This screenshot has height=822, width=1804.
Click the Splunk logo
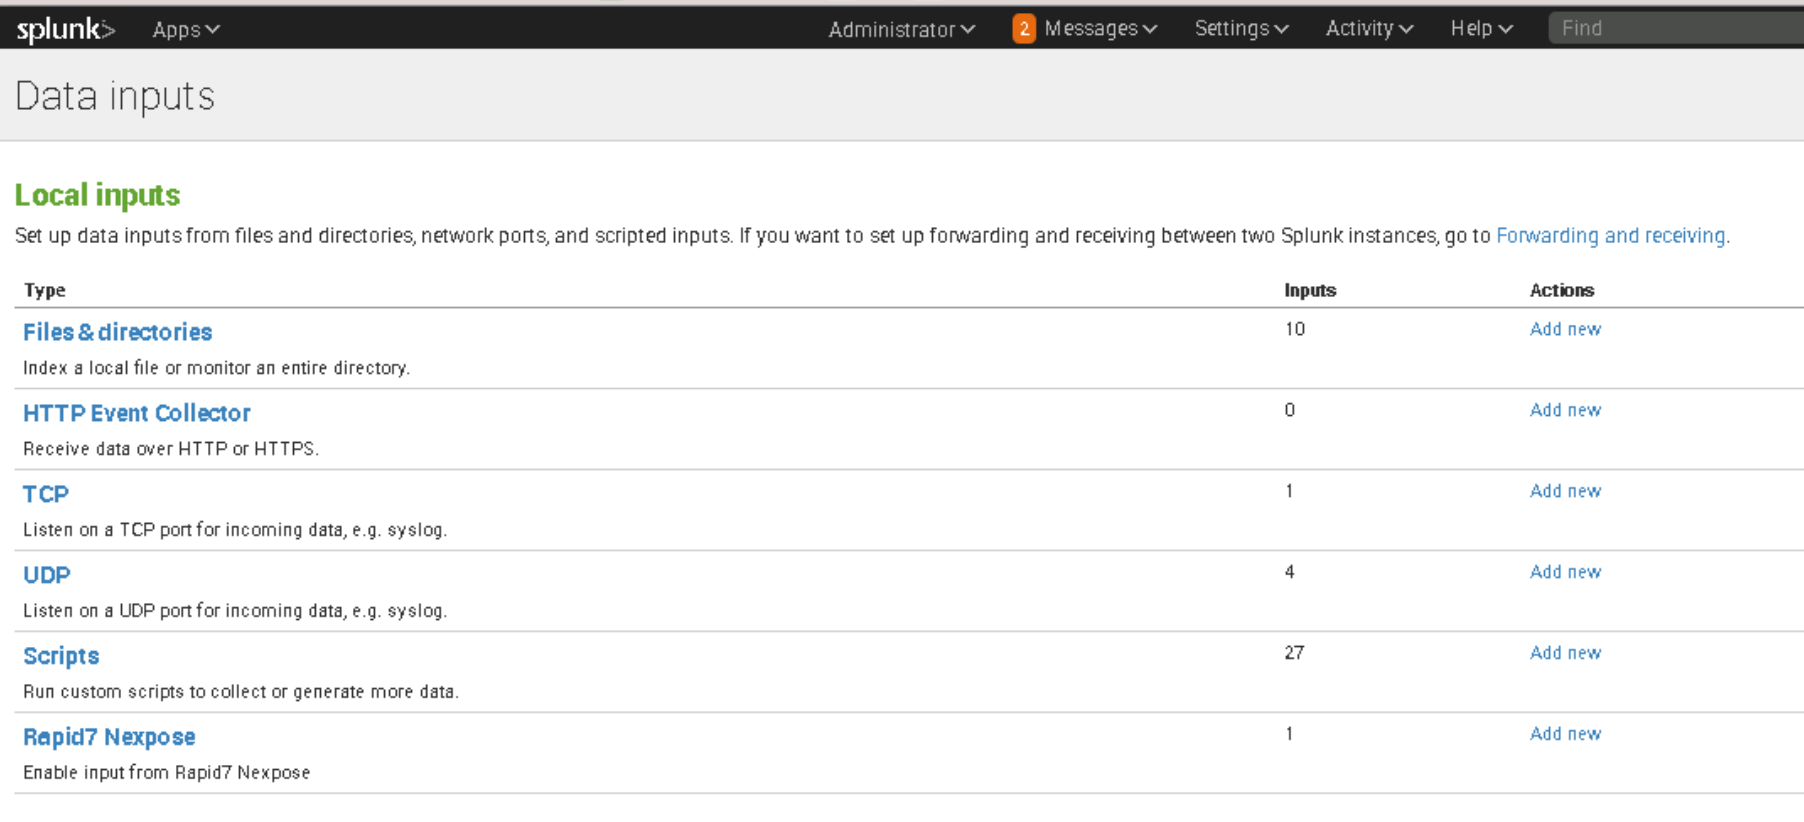point(65,29)
